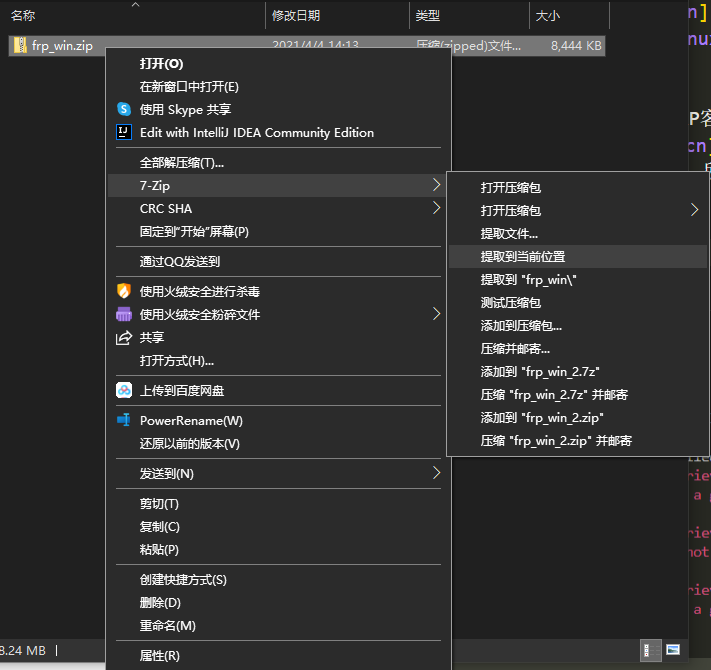The width and height of the screenshot is (711, 670).
Task: Sort by 大小 column header
Action: (548, 16)
